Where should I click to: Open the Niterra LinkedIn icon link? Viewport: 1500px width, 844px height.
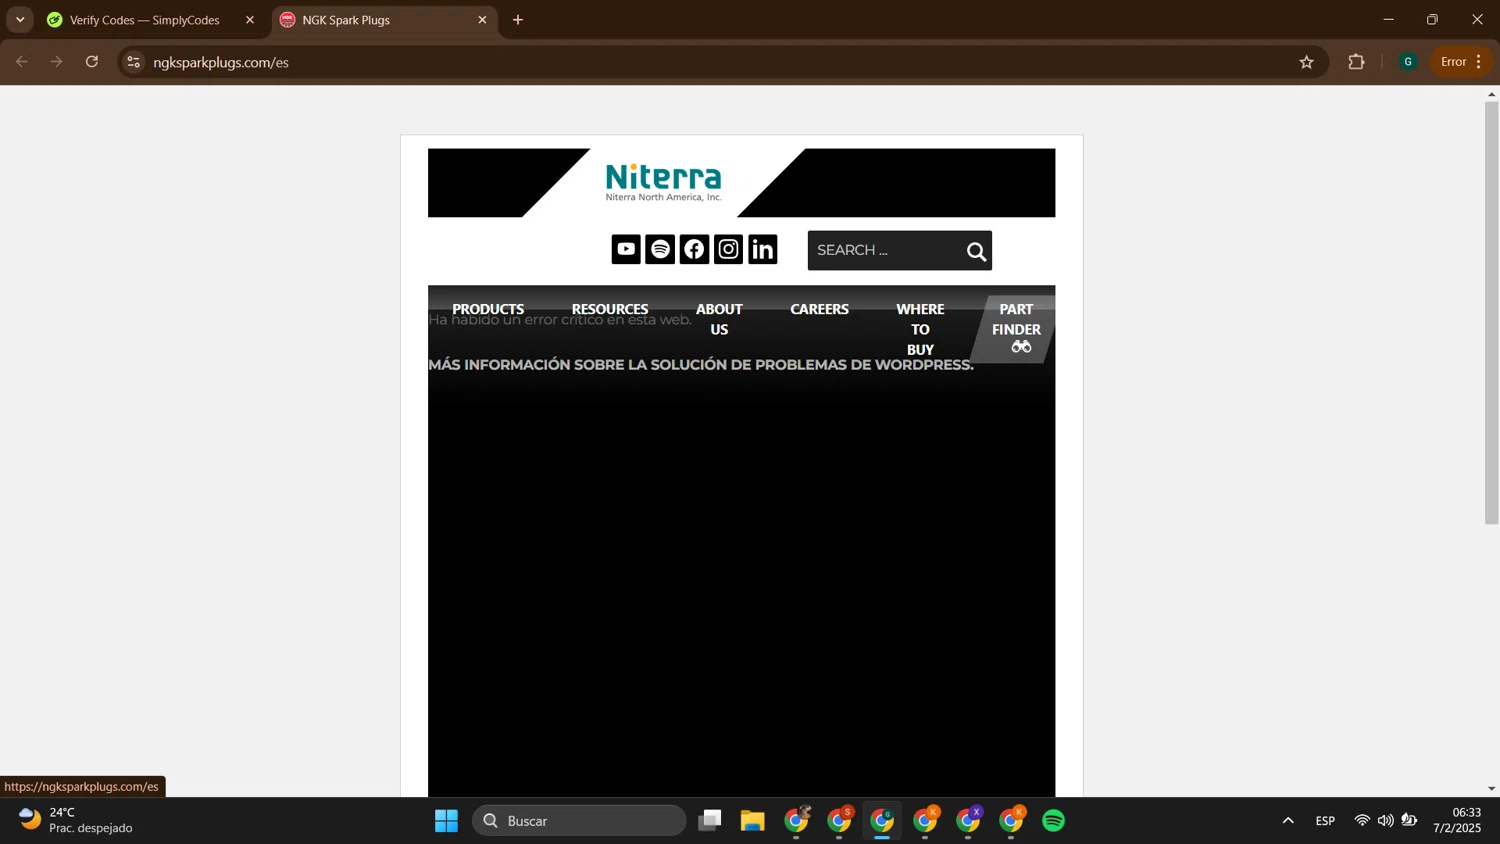(x=762, y=249)
